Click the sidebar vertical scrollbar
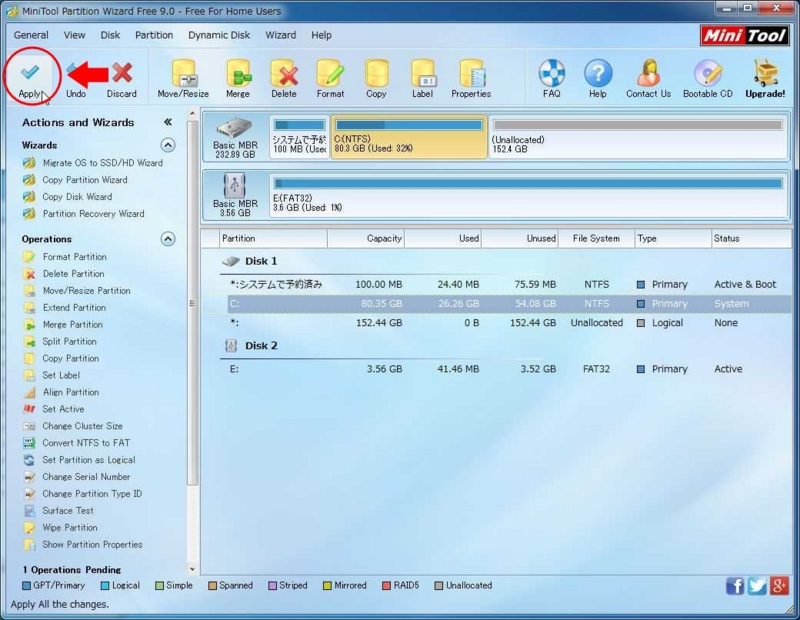Viewport: 800px width, 620px height. tap(192, 303)
